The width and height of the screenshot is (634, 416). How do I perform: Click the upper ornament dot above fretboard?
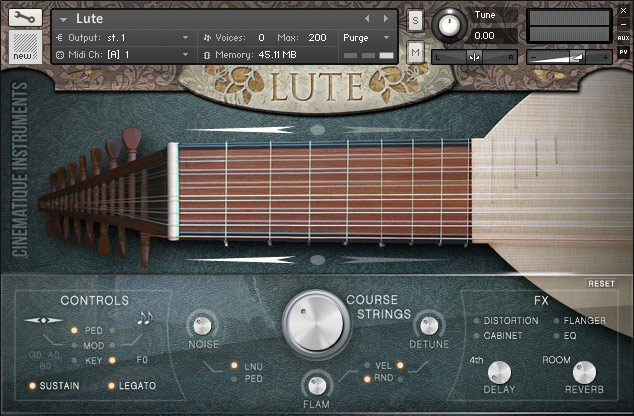(x=317, y=130)
